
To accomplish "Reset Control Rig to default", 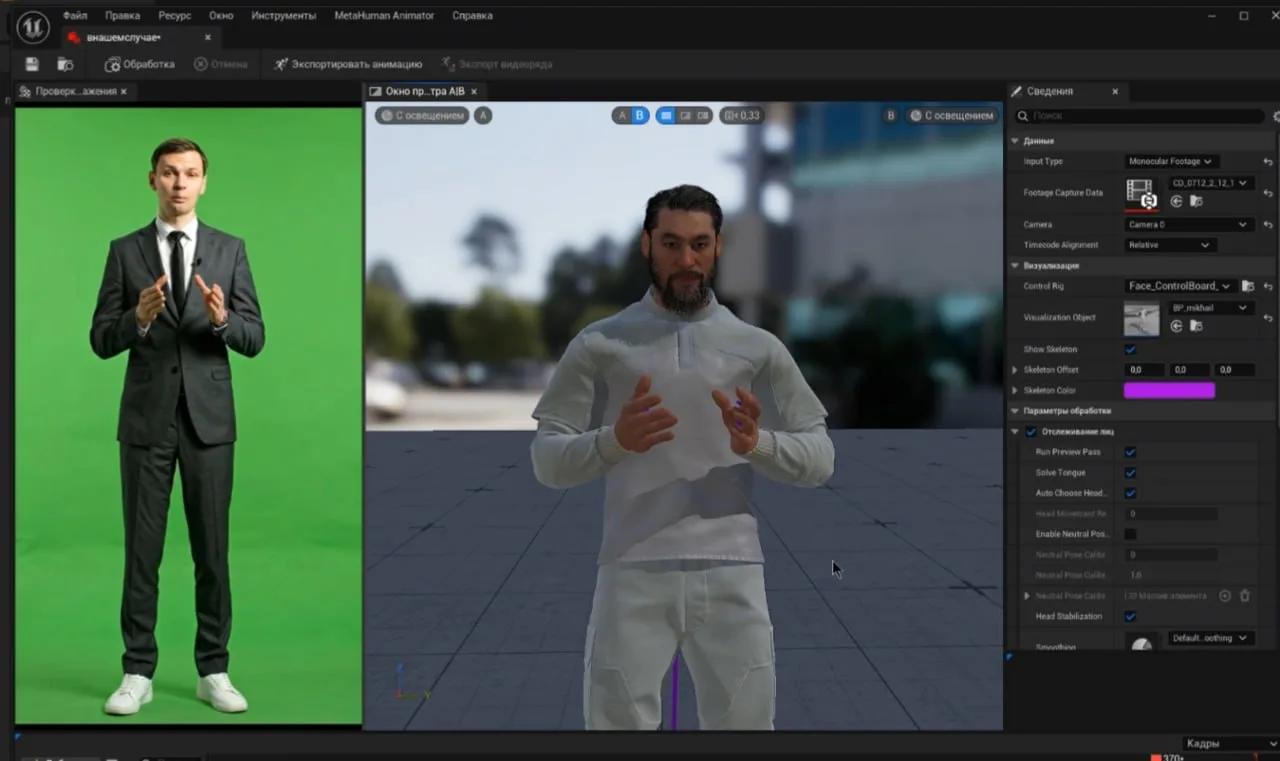I will coord(1268,286).
